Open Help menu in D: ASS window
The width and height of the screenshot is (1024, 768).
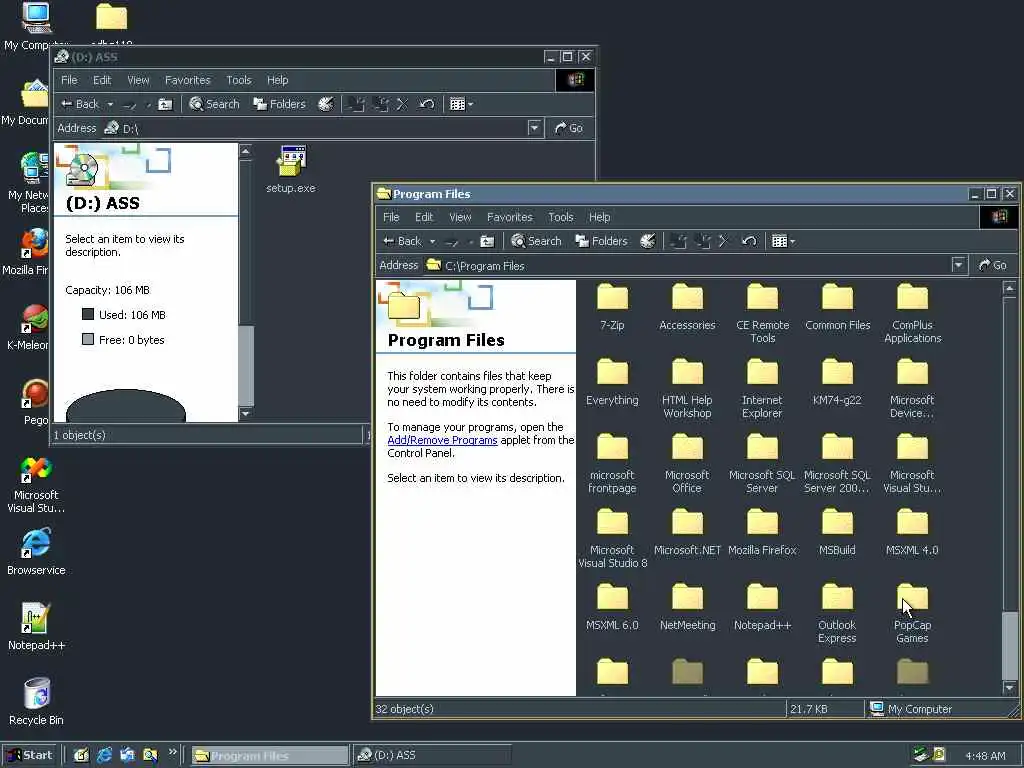click(277, 80)
